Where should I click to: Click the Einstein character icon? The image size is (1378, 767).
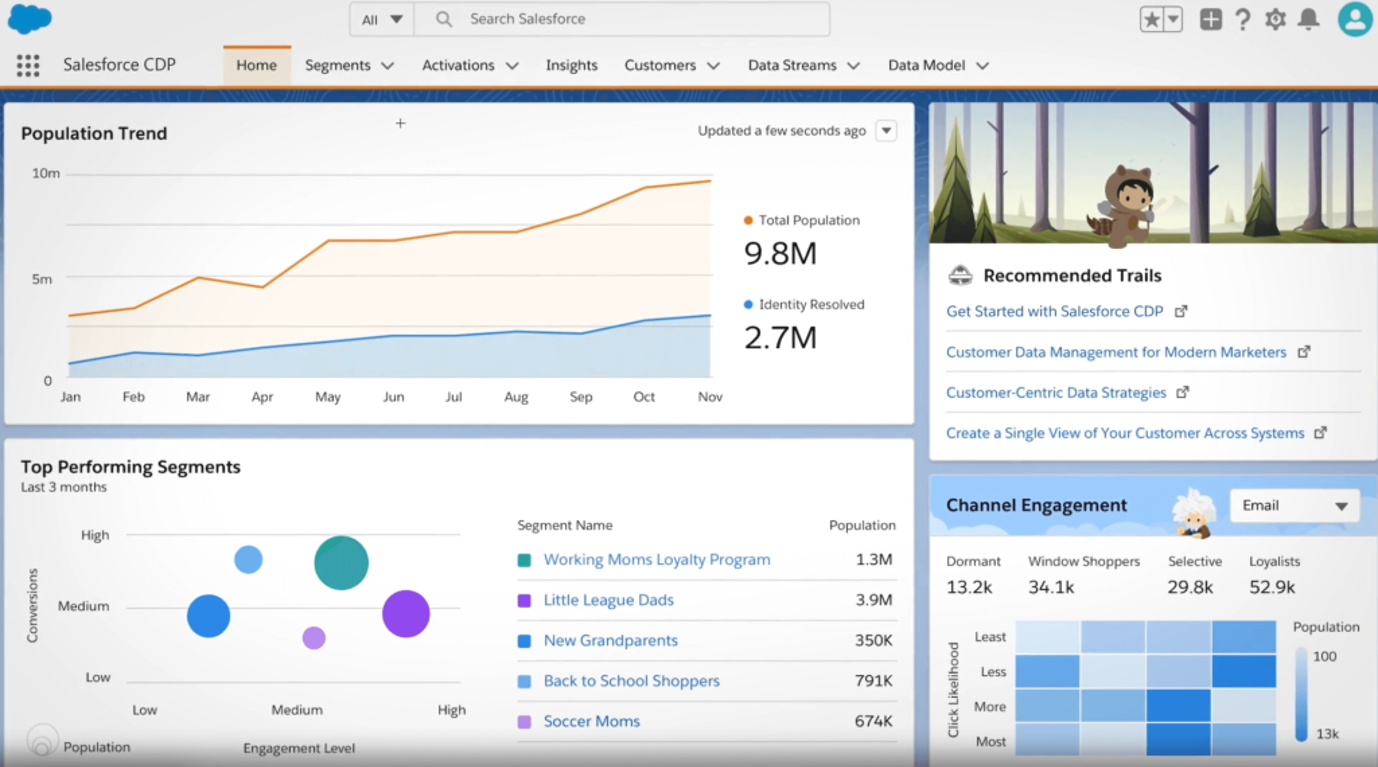coord(1194,513)
